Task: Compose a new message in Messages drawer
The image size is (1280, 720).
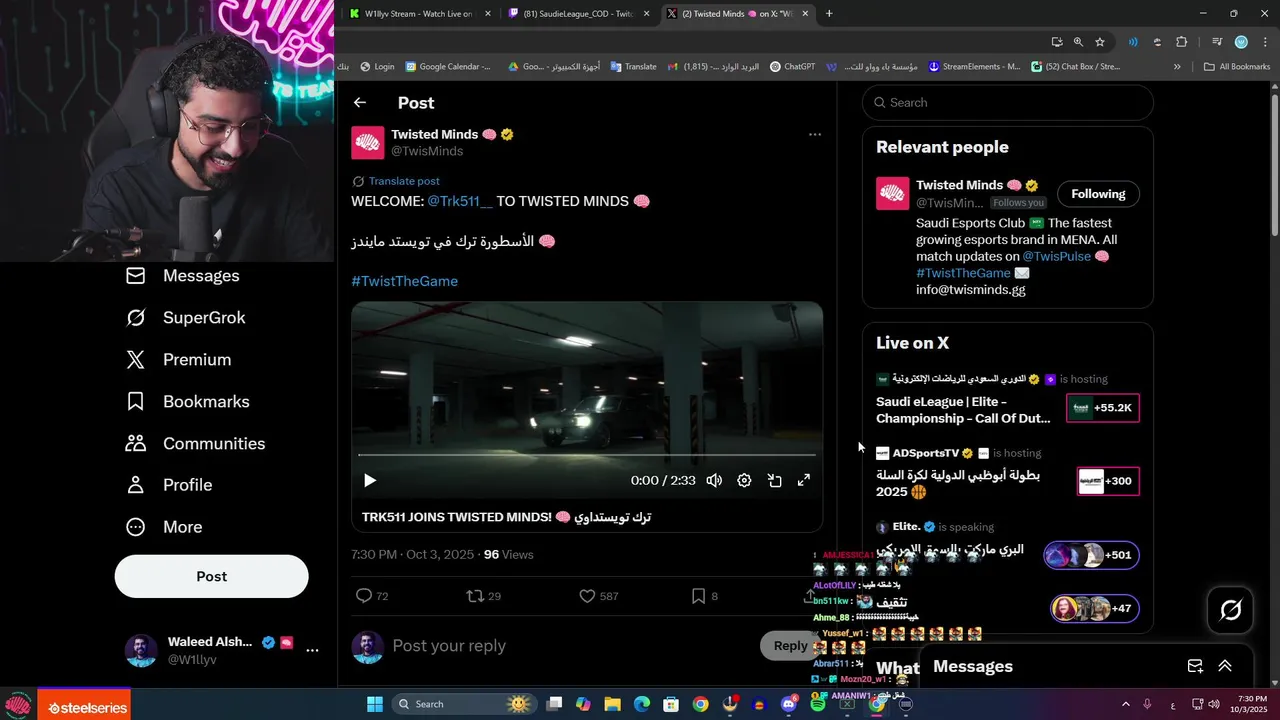Action: tap(1195, 666)
